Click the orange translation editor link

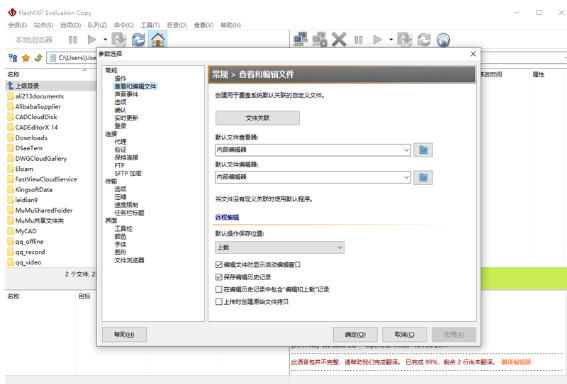(x=516, y=362)
